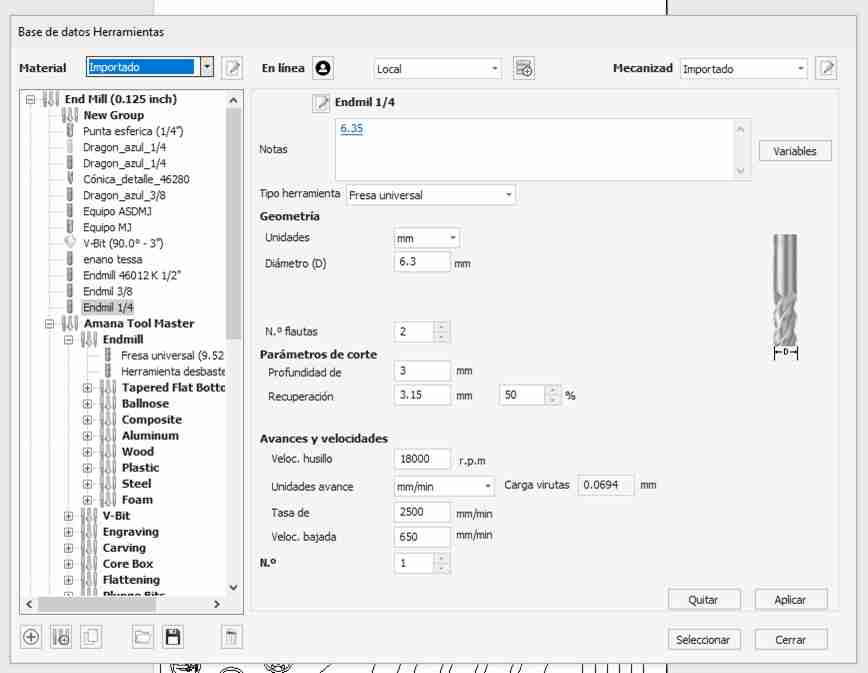
Task: Expand the Foam group
Action: pos(87,500)
